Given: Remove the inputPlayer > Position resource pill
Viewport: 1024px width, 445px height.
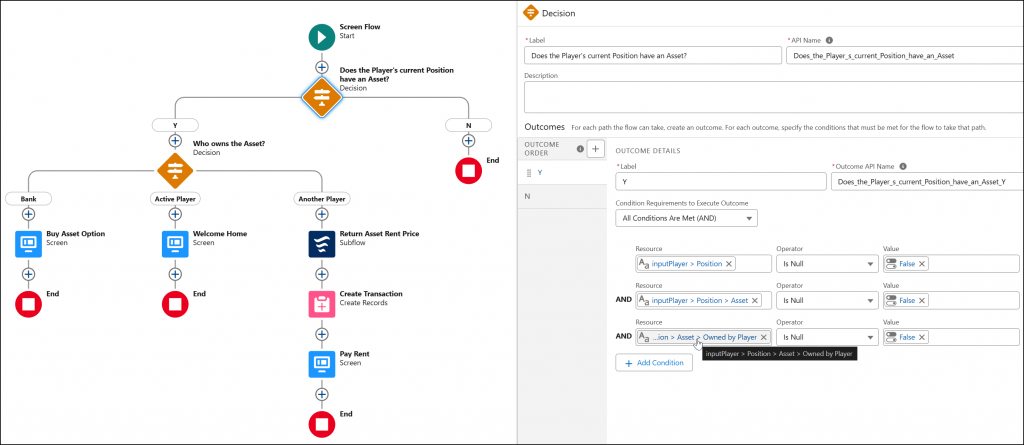Looking at the screenshot, I should click(x=729, y=264).
